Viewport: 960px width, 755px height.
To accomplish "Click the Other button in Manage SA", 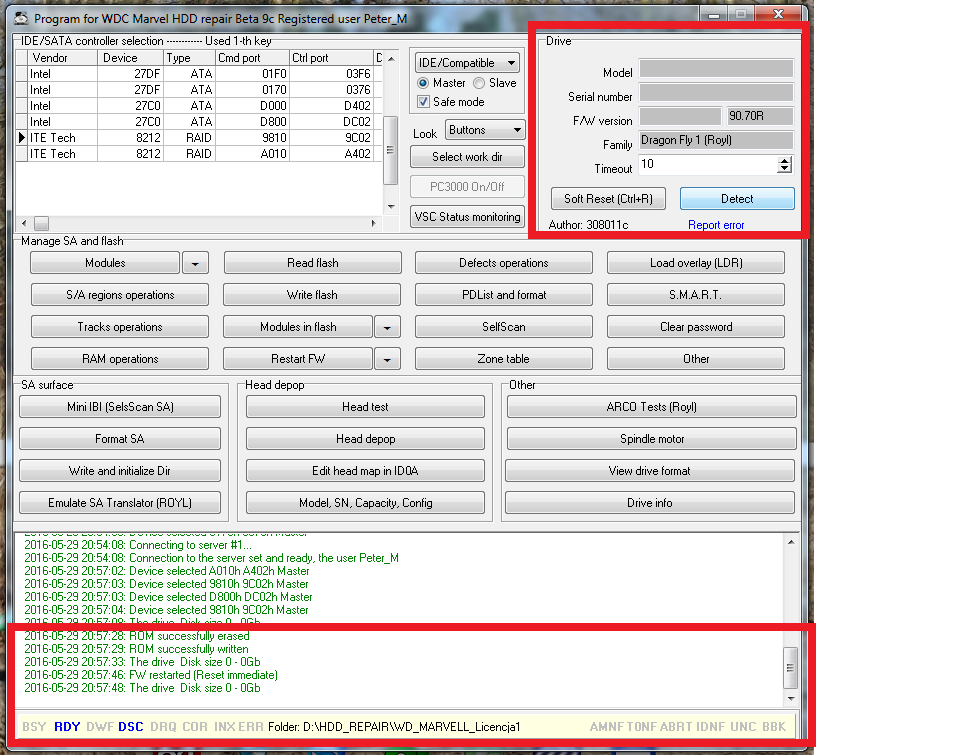I will click(696, 359).
